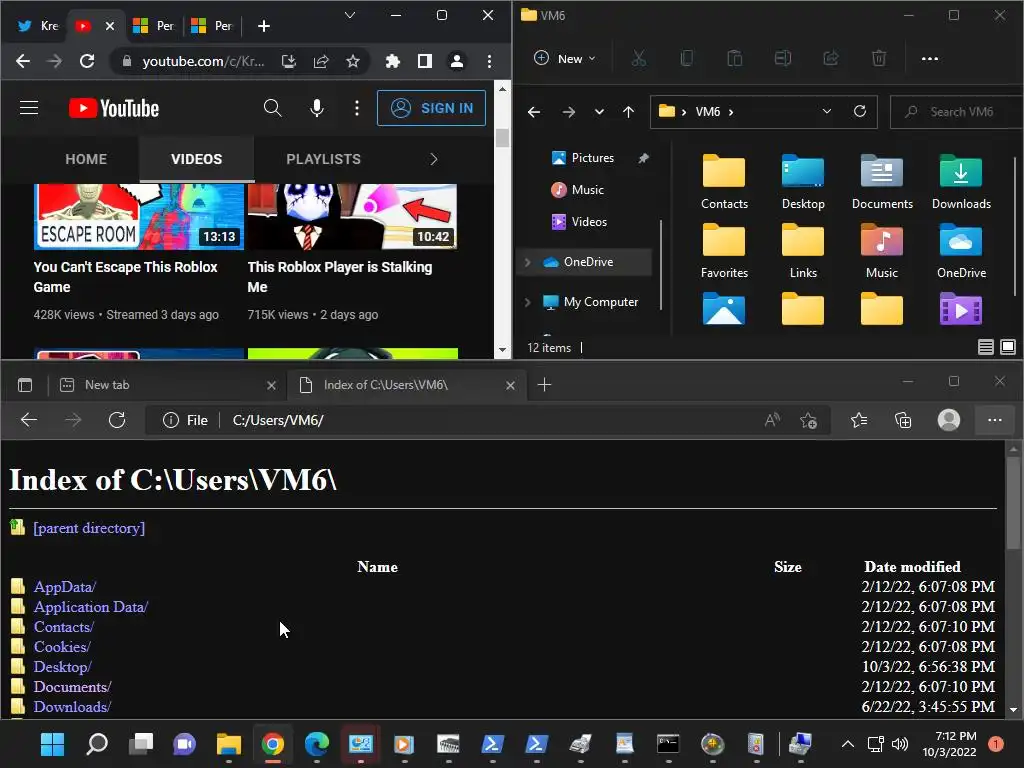Click the parent directory link
1024x768 pixels.
point(89,528)
